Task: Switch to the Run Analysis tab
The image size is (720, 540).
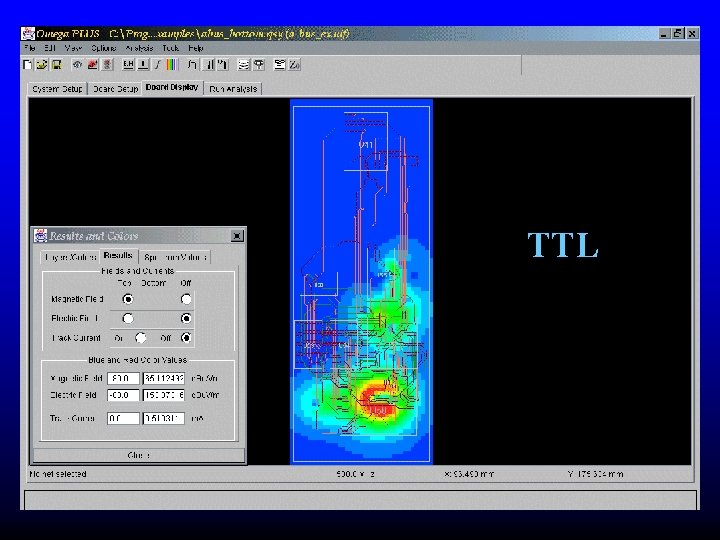Action: [233, 89]
